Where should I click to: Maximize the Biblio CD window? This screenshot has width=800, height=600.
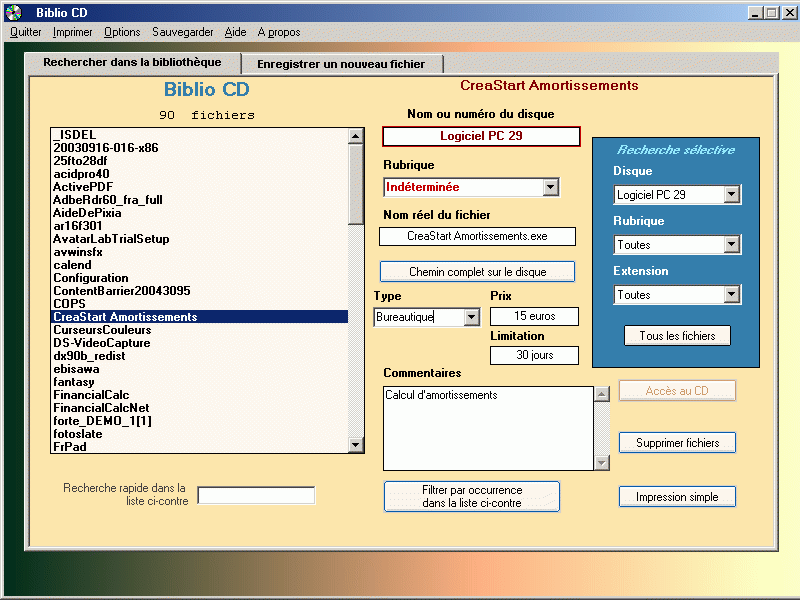coord(772,13)
